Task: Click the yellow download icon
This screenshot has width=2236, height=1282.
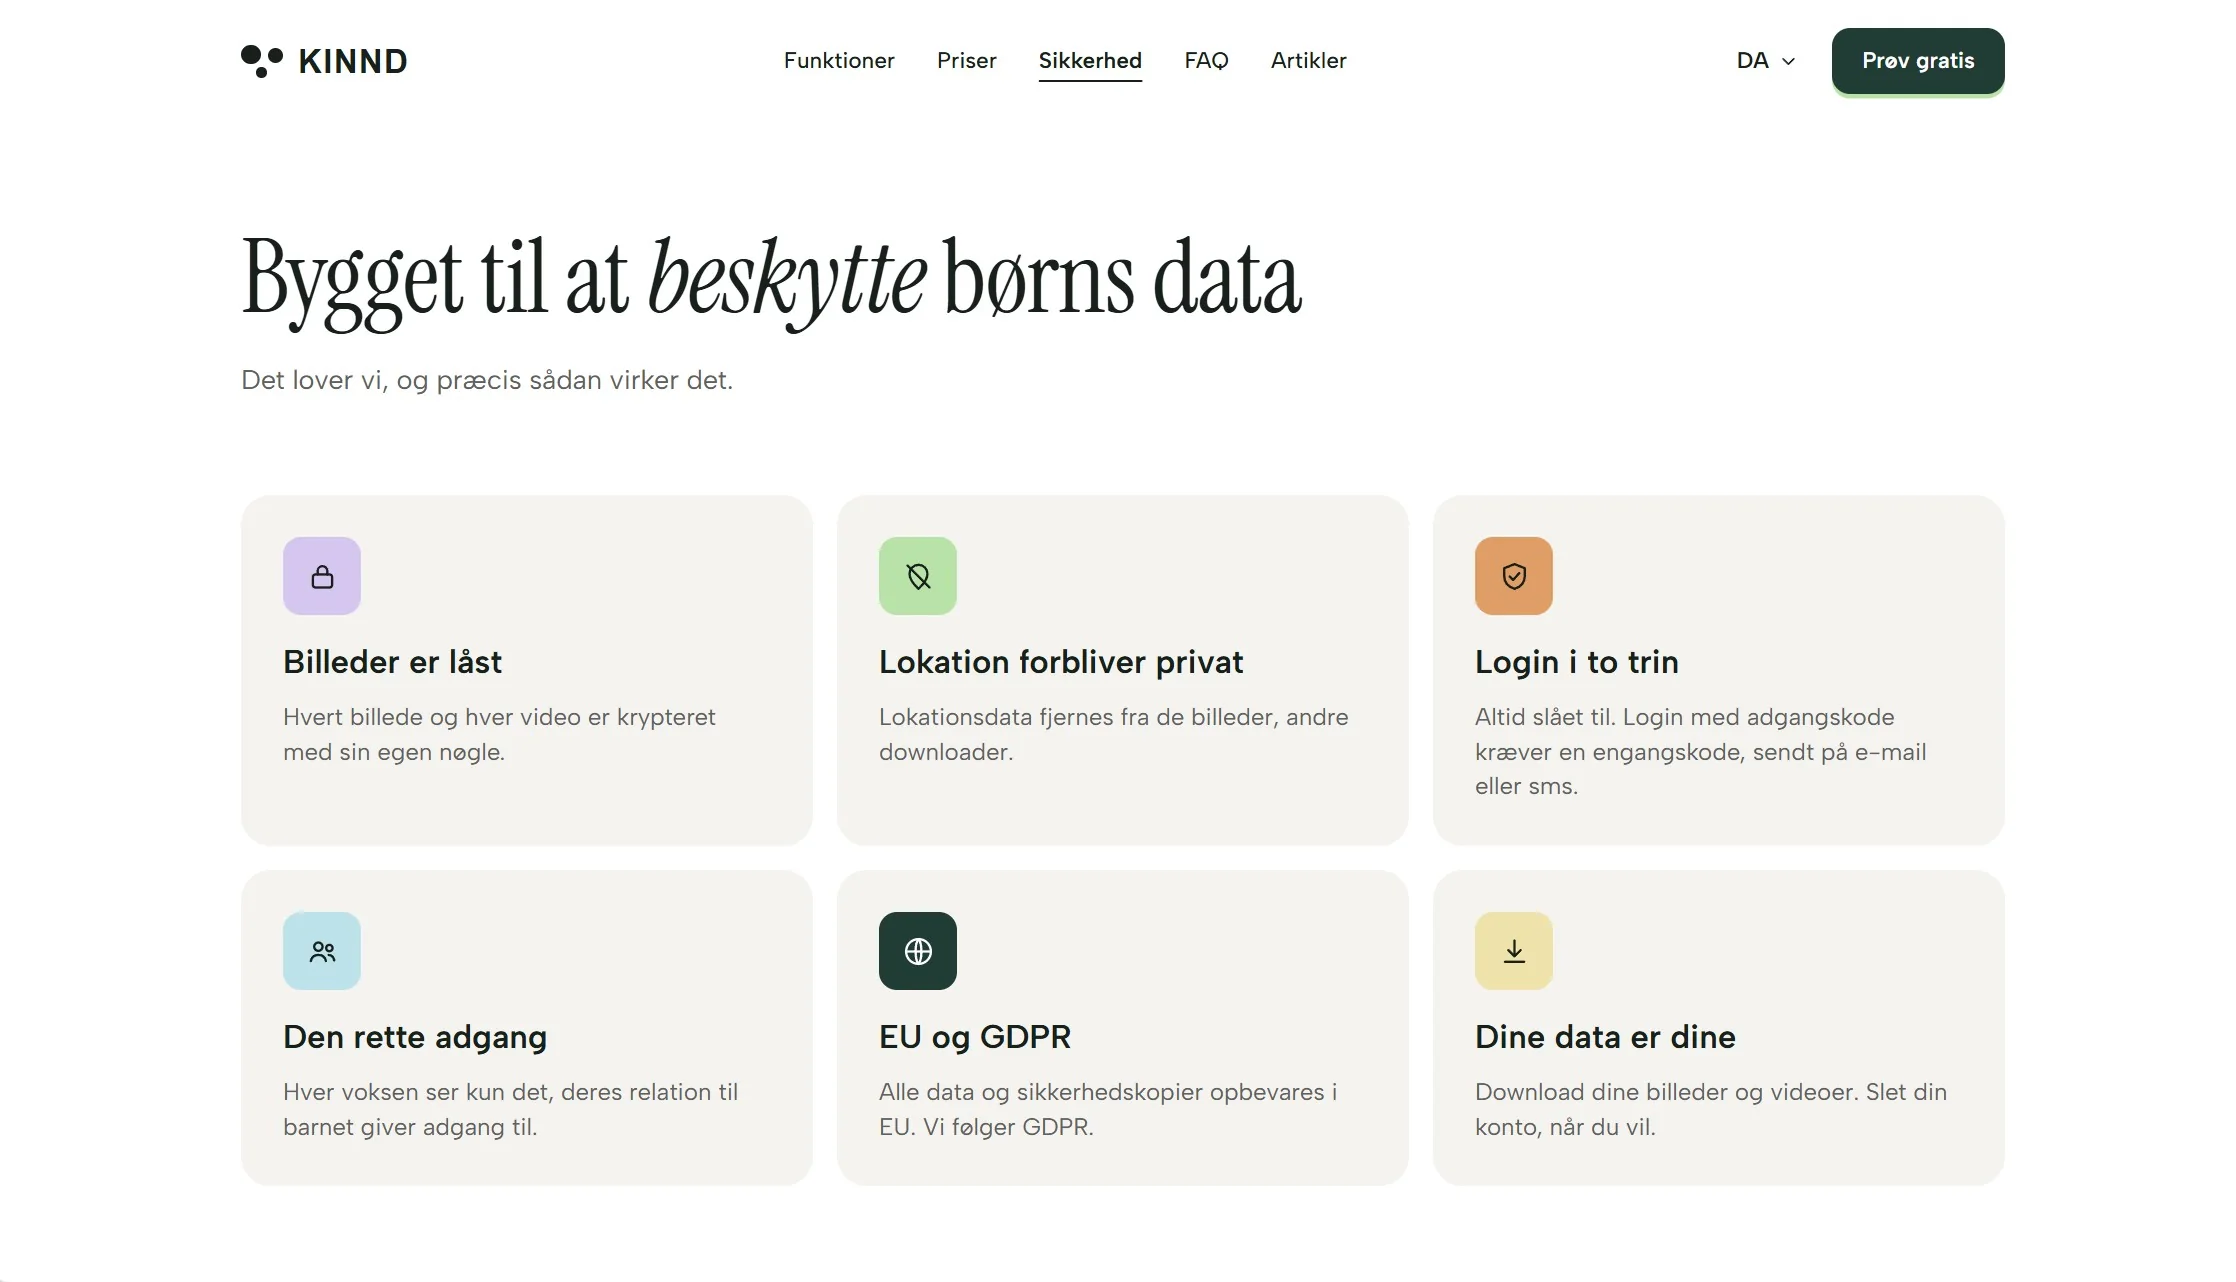Action: [1514, 951]
